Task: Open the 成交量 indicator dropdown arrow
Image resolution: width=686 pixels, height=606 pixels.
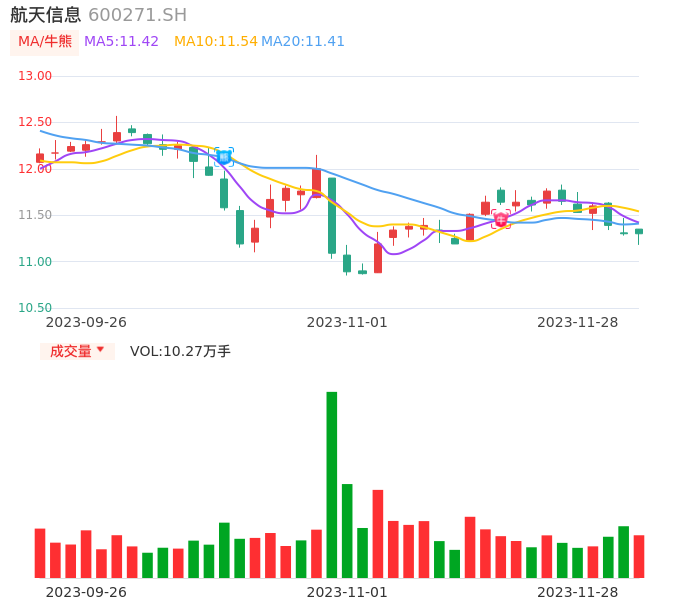Action: point(100,350)
